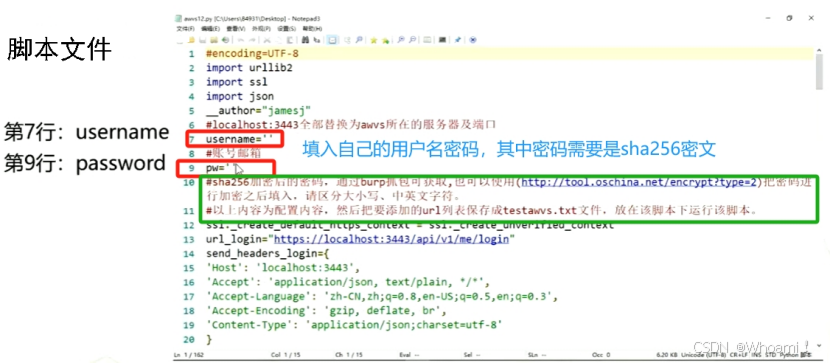
Task: Click the Undo toolbar icon
Action: point(240,40)
